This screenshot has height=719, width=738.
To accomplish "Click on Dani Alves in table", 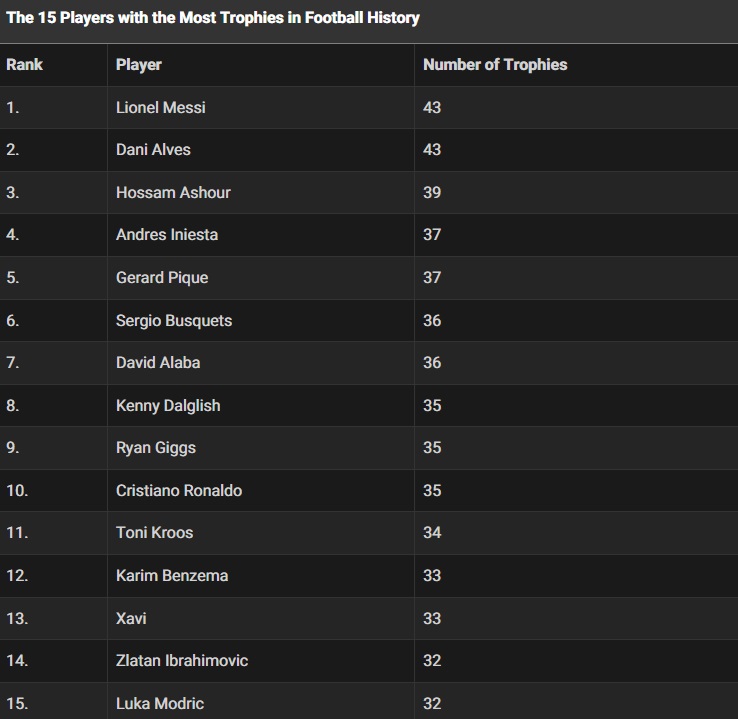I will [153, 150].
